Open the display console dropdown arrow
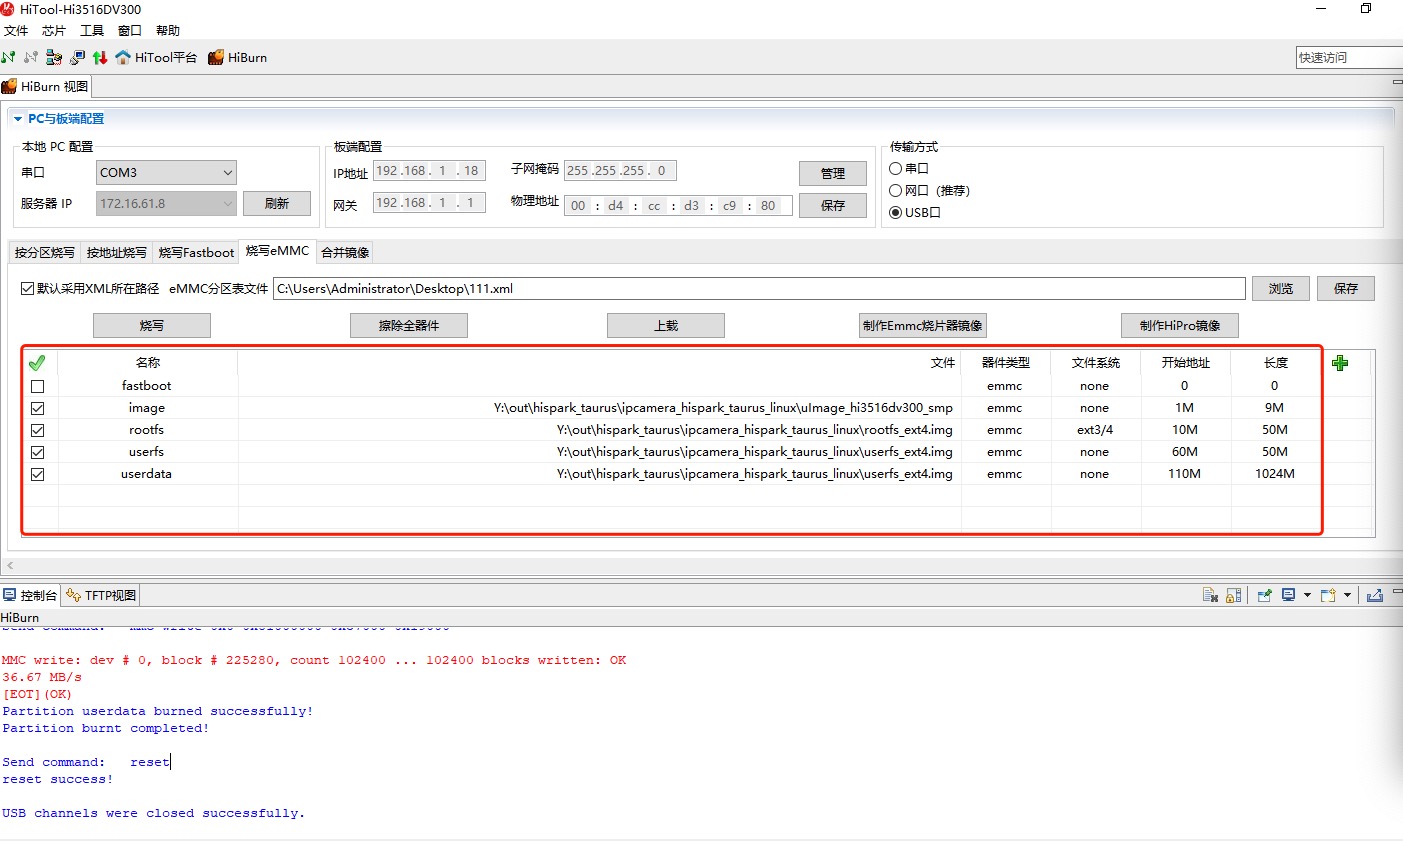Image resolution: width=1403 pixels, height=841 pixels. click(1307, 595)
